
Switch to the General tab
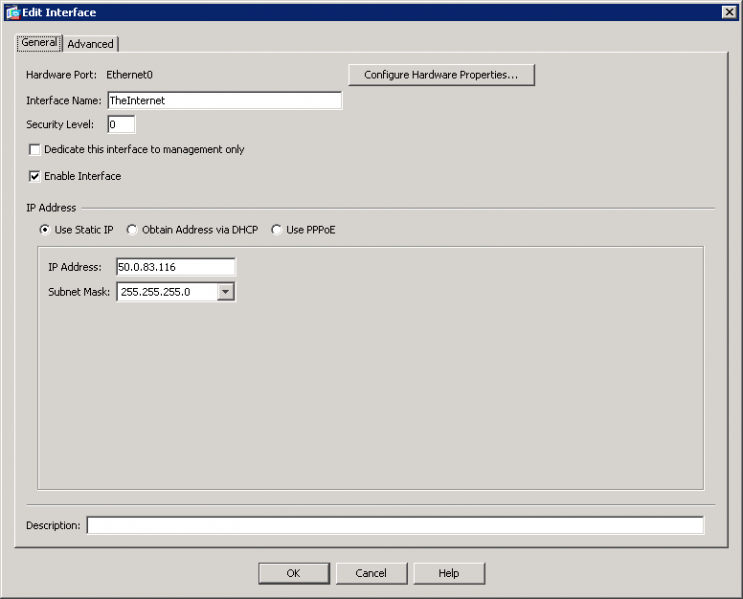coord(39,43)
